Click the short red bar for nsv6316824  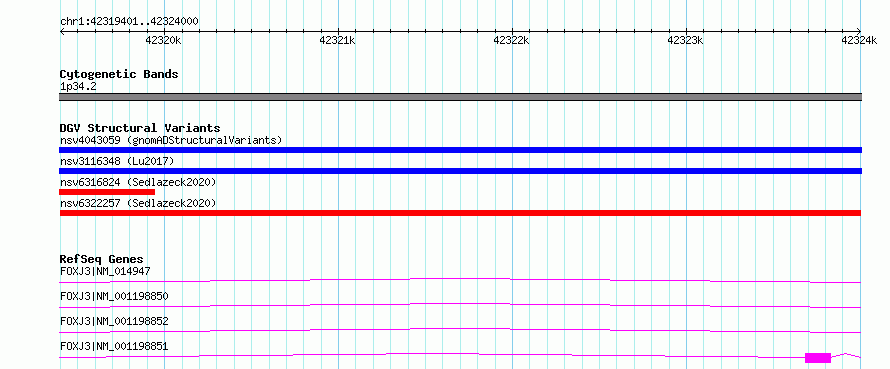tap(107, 192)
